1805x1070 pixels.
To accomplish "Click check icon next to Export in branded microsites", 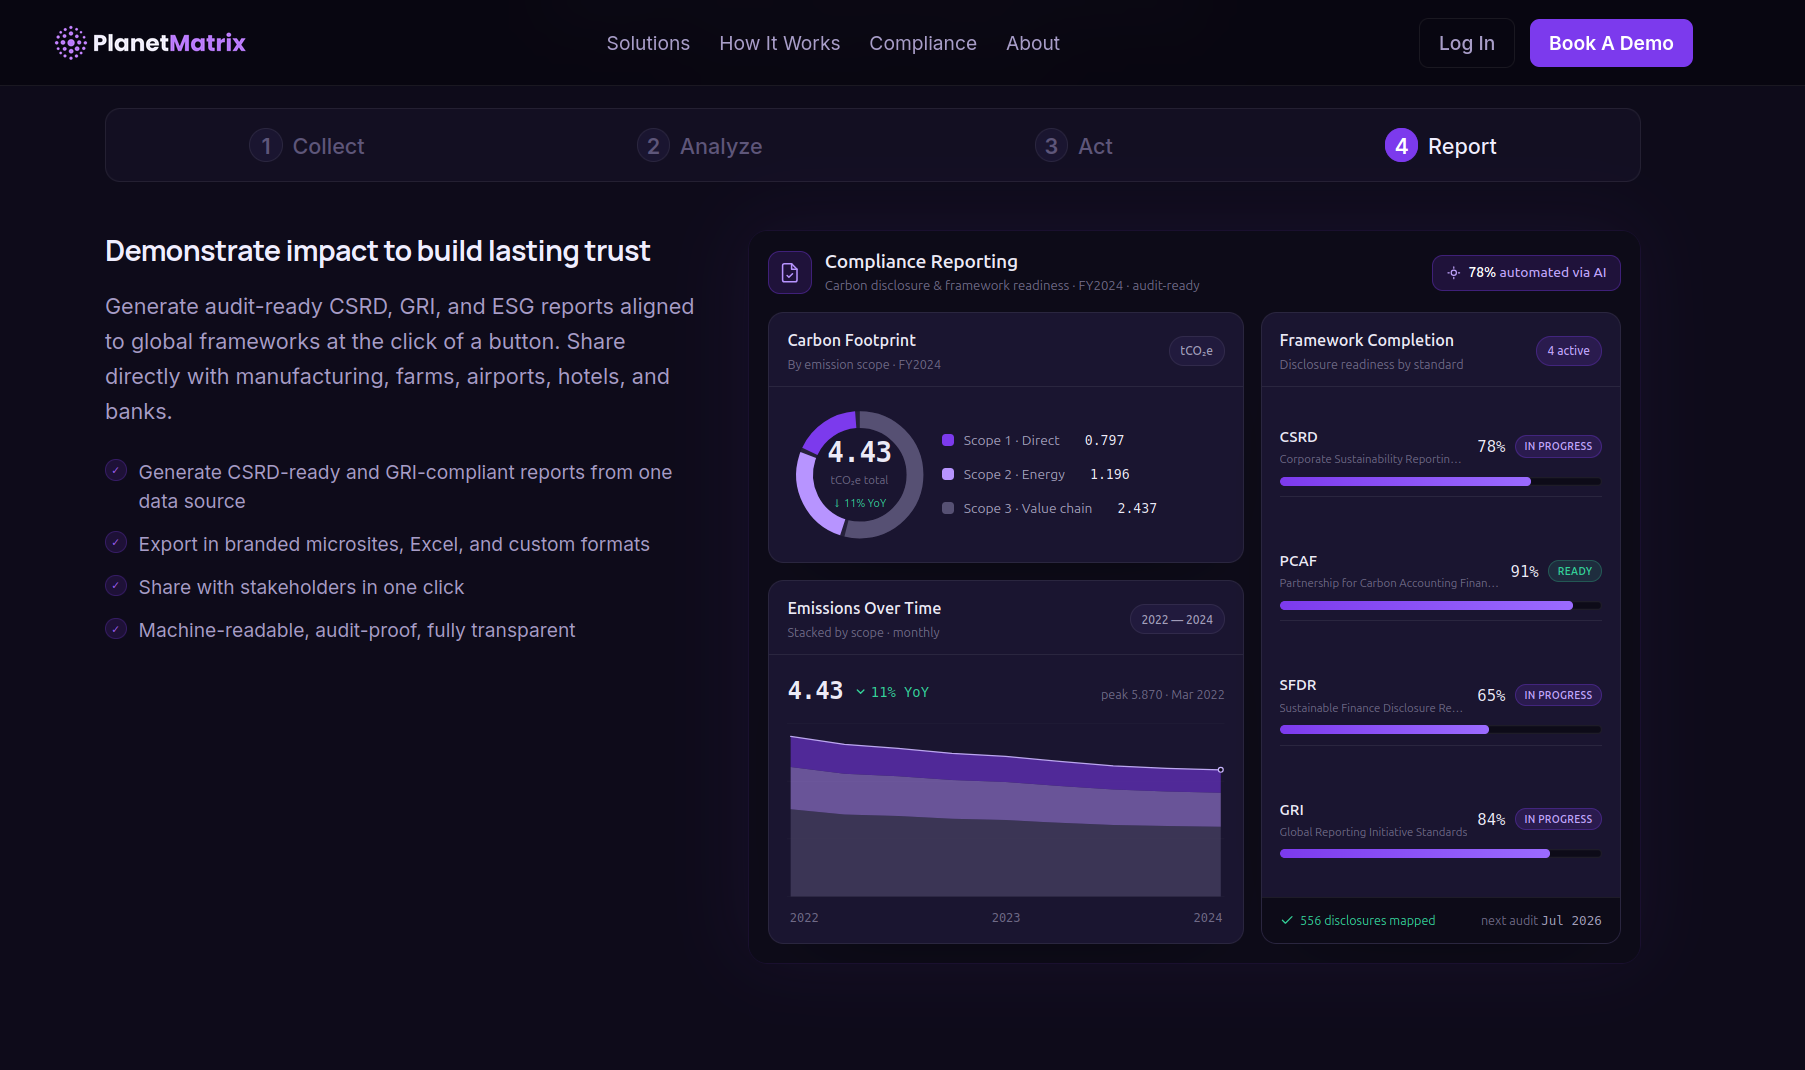I will click(x=116, y=543).
